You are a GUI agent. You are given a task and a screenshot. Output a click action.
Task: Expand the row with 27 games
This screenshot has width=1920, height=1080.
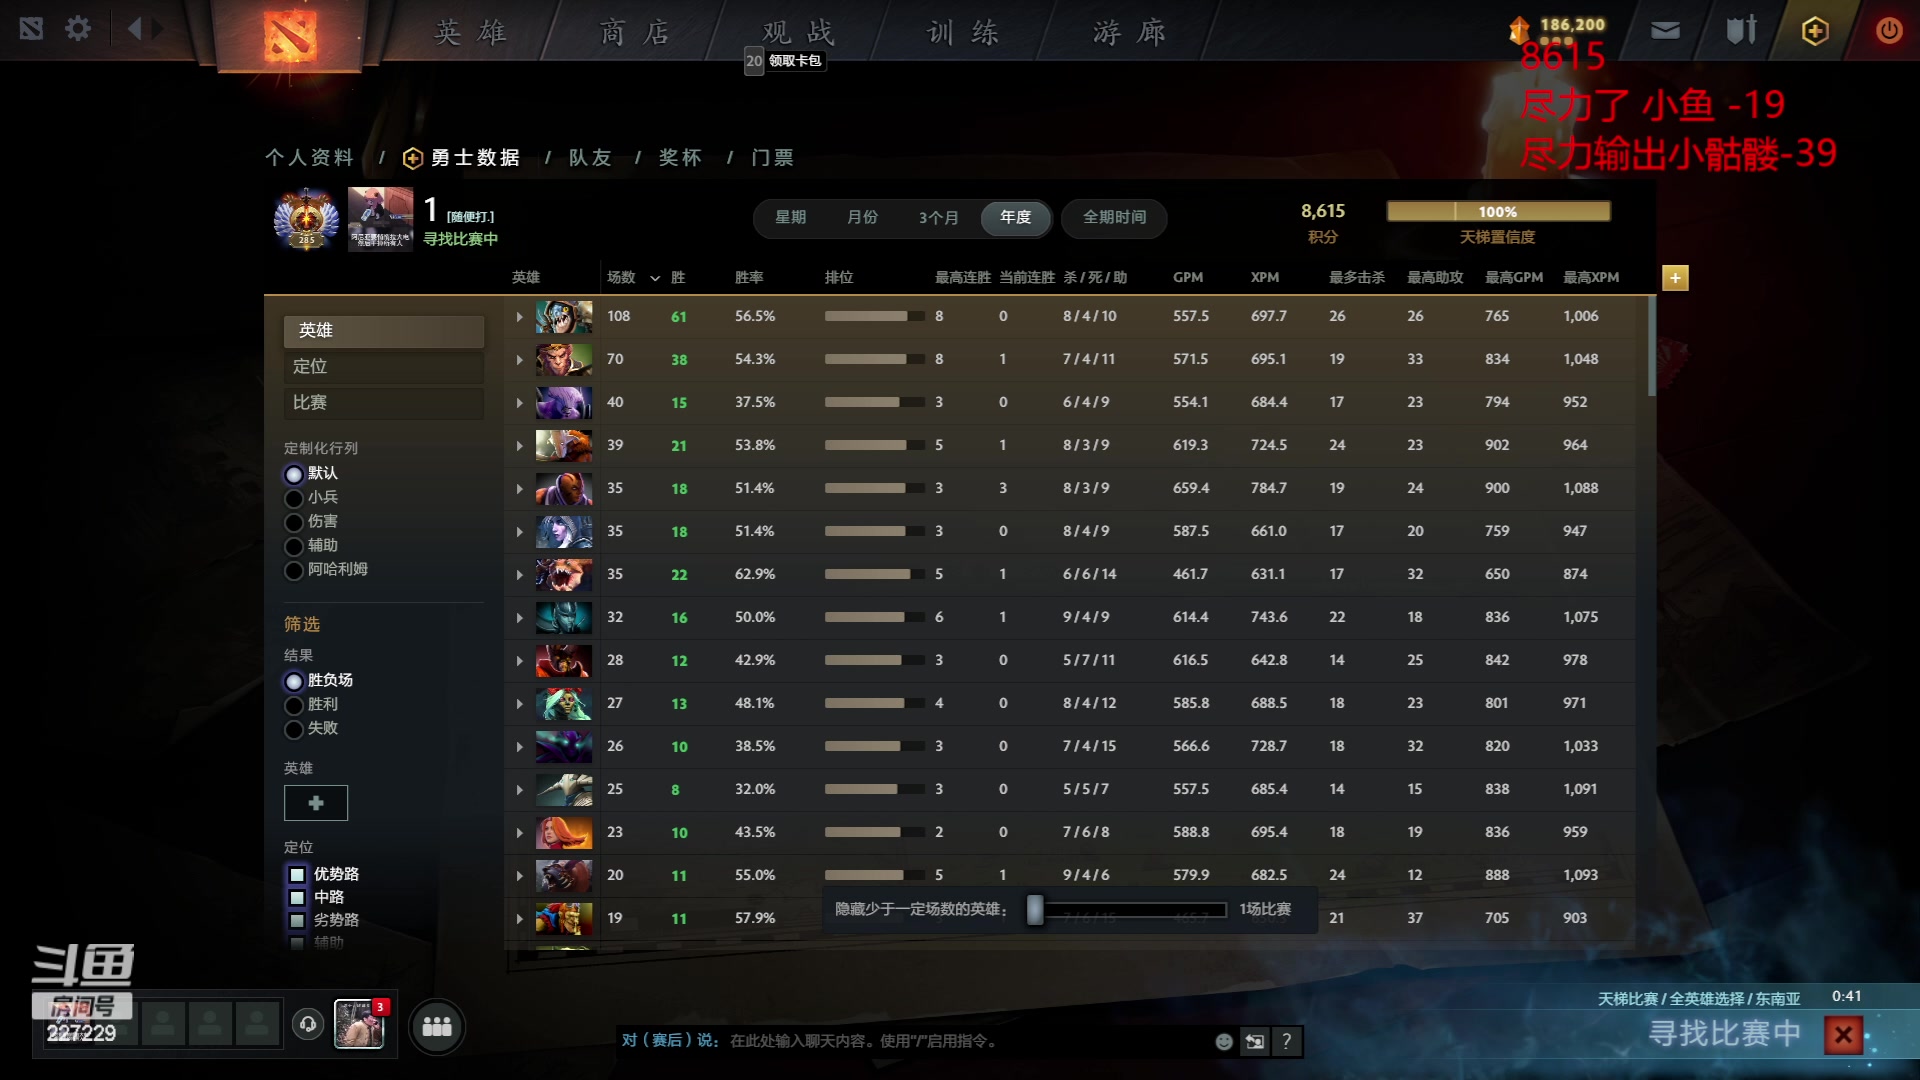(519, 704)
